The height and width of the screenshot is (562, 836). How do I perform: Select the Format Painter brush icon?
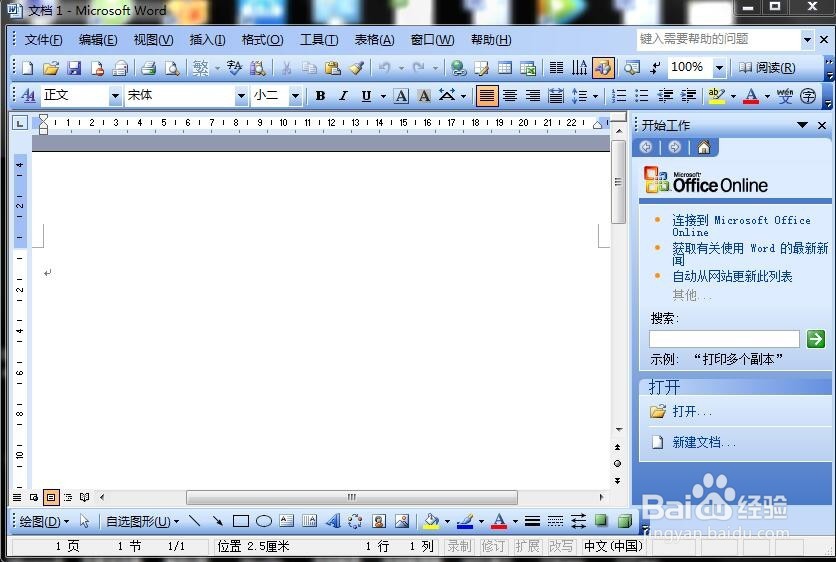[x=356, y=68]
